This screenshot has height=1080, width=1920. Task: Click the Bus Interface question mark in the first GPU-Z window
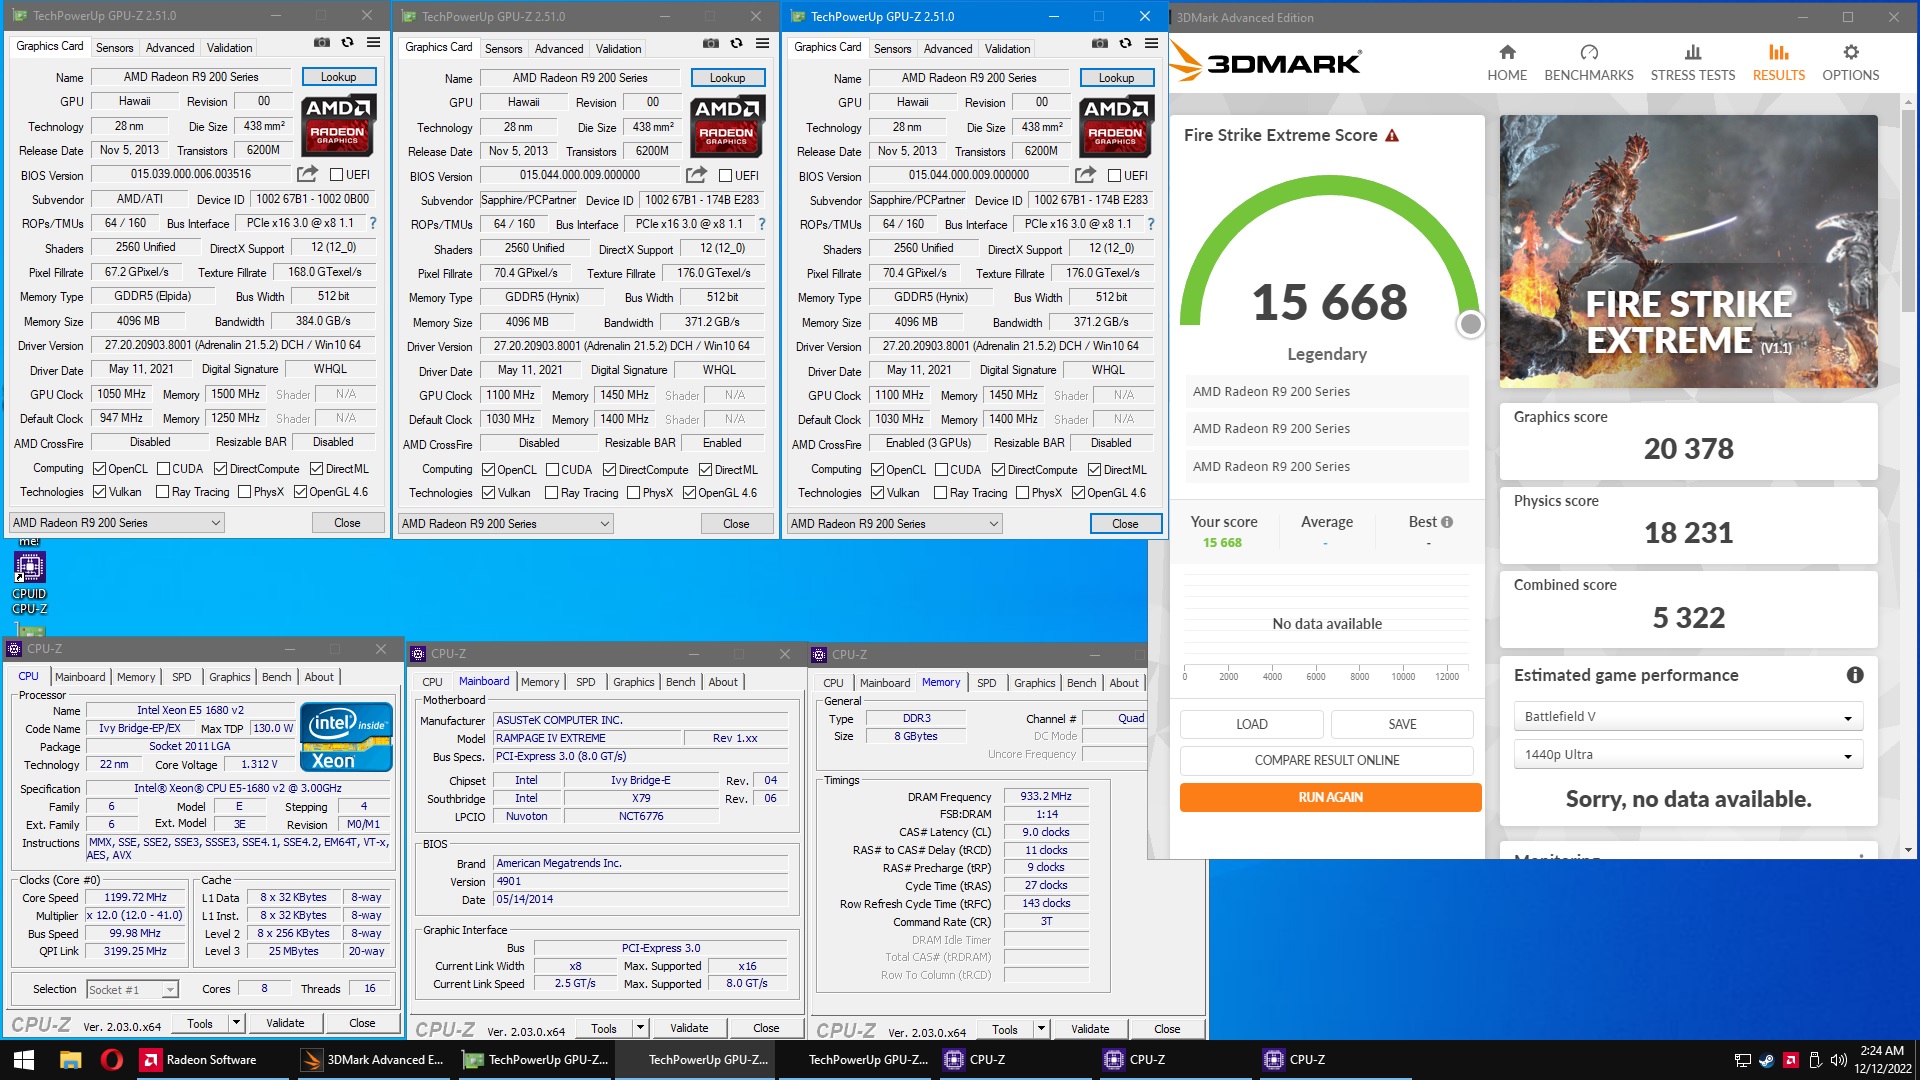click(x=373, y=223)
